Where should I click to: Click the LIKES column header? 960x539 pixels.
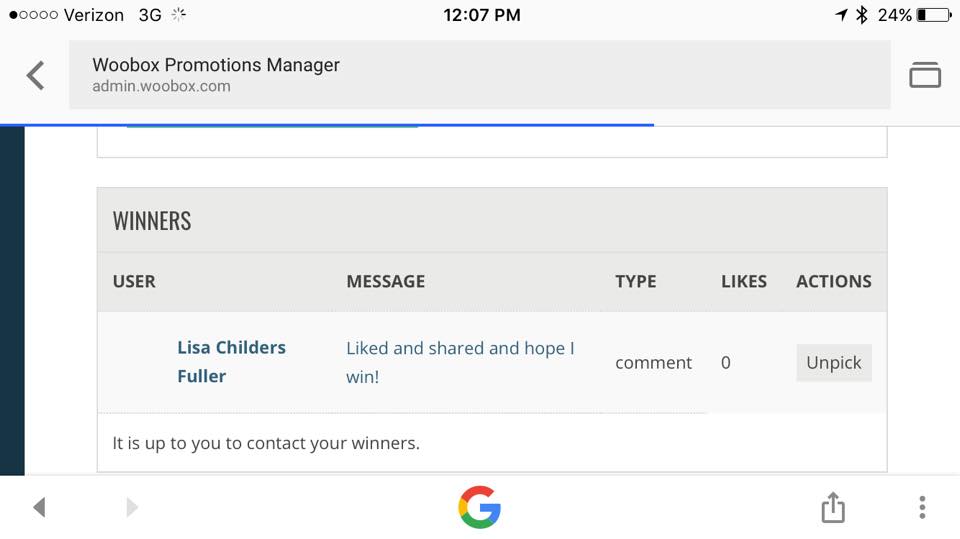[x=744, y=281]
